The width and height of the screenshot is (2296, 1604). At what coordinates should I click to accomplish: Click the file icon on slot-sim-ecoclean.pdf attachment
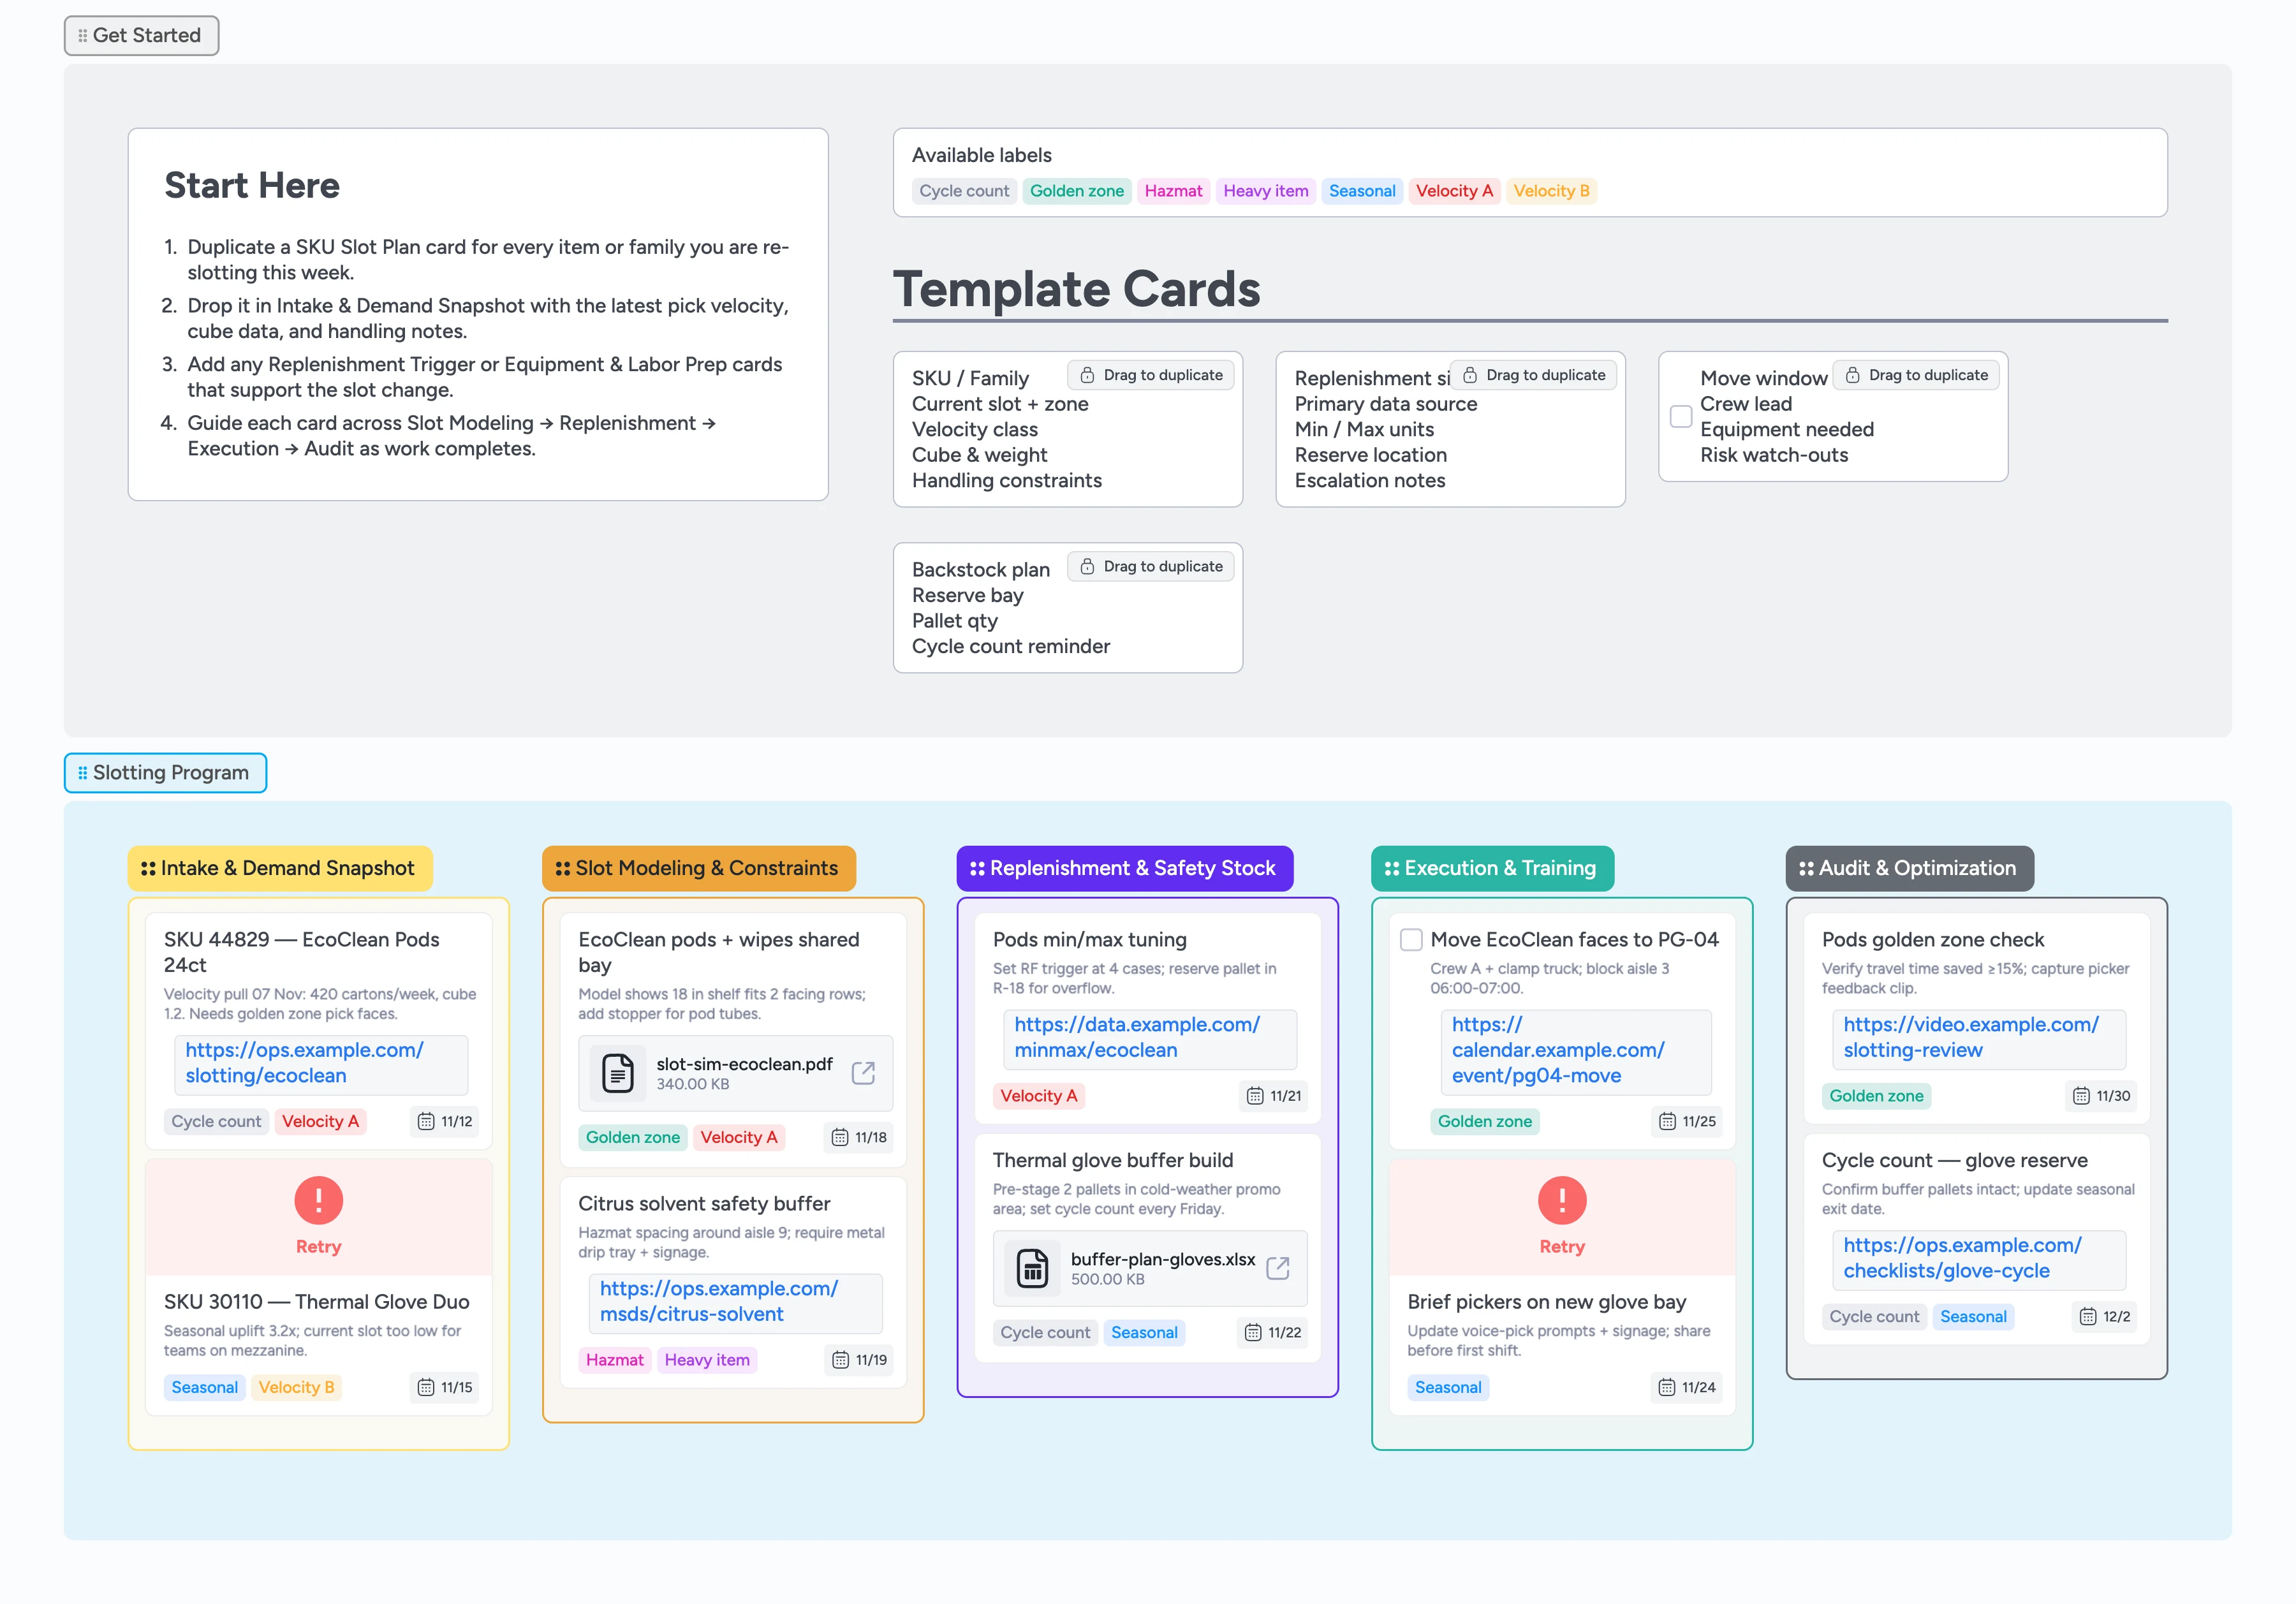pyautogui.click(x=618, y=1072)
